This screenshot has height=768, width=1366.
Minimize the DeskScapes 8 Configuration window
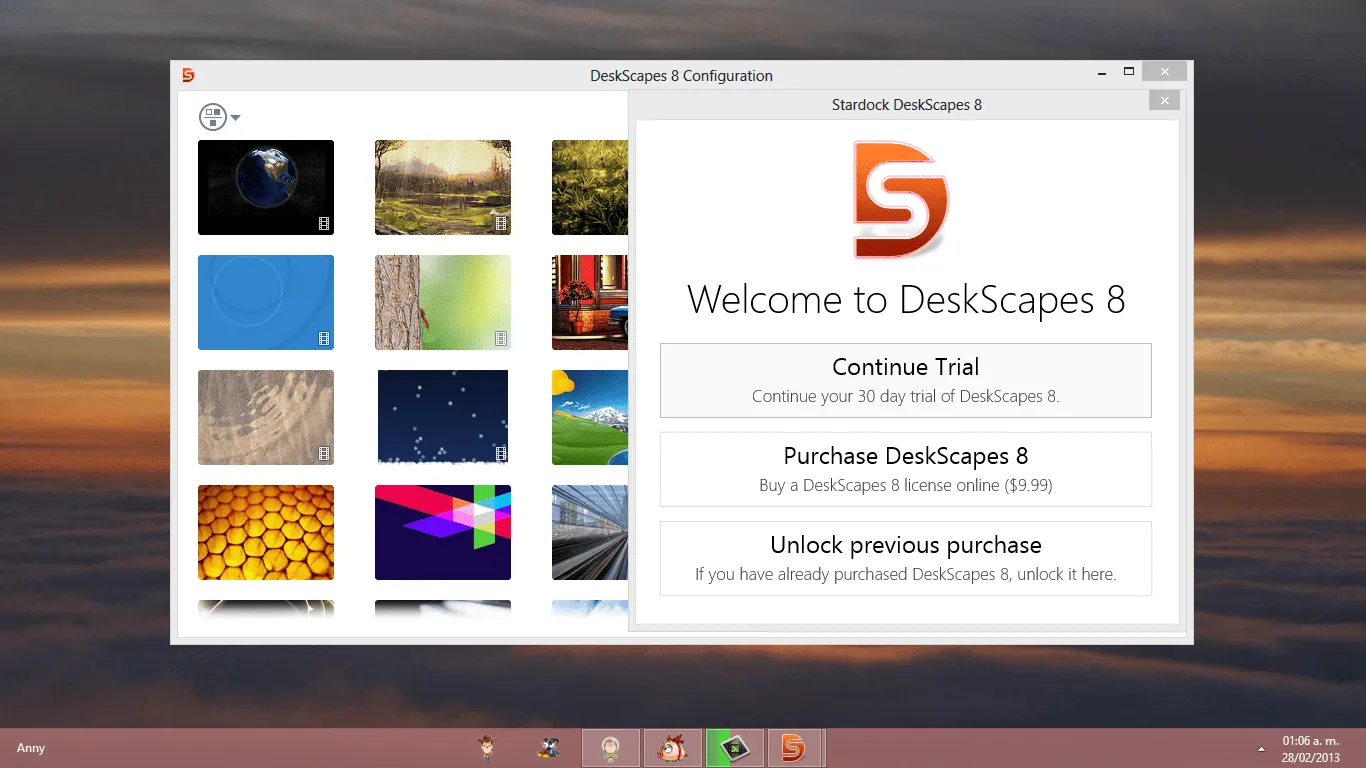click(1102, 72)
